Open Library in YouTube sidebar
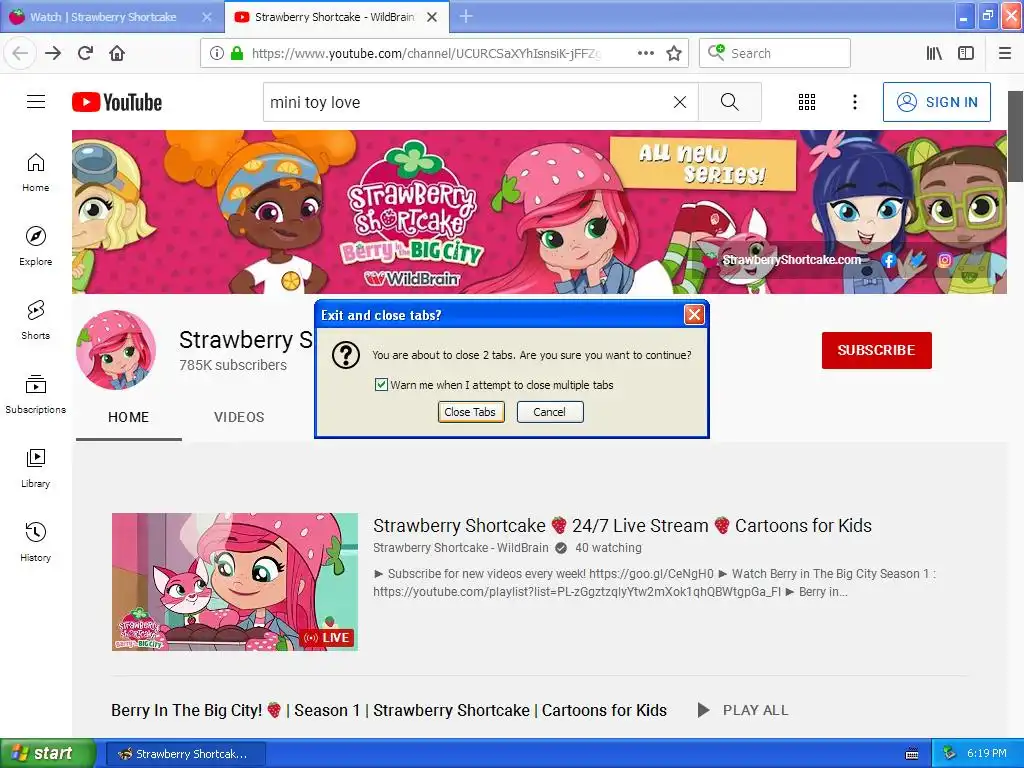The image size is (1024, 768). tap(35, 468)
